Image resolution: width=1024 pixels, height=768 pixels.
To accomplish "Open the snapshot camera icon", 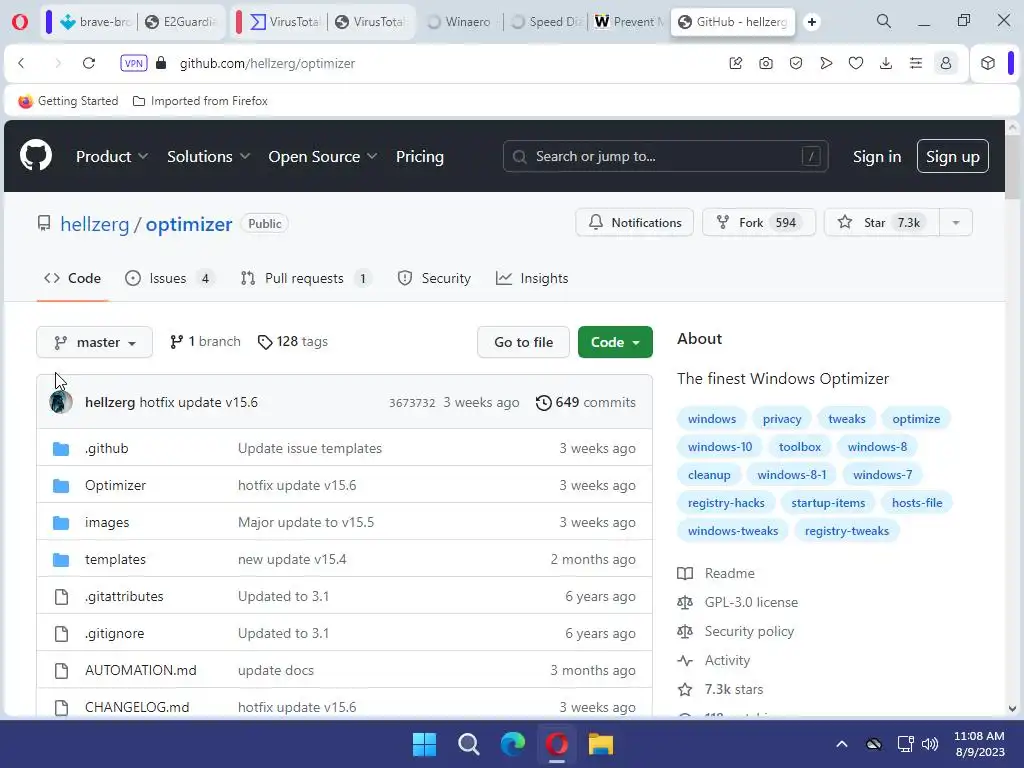I will point(765,63).
